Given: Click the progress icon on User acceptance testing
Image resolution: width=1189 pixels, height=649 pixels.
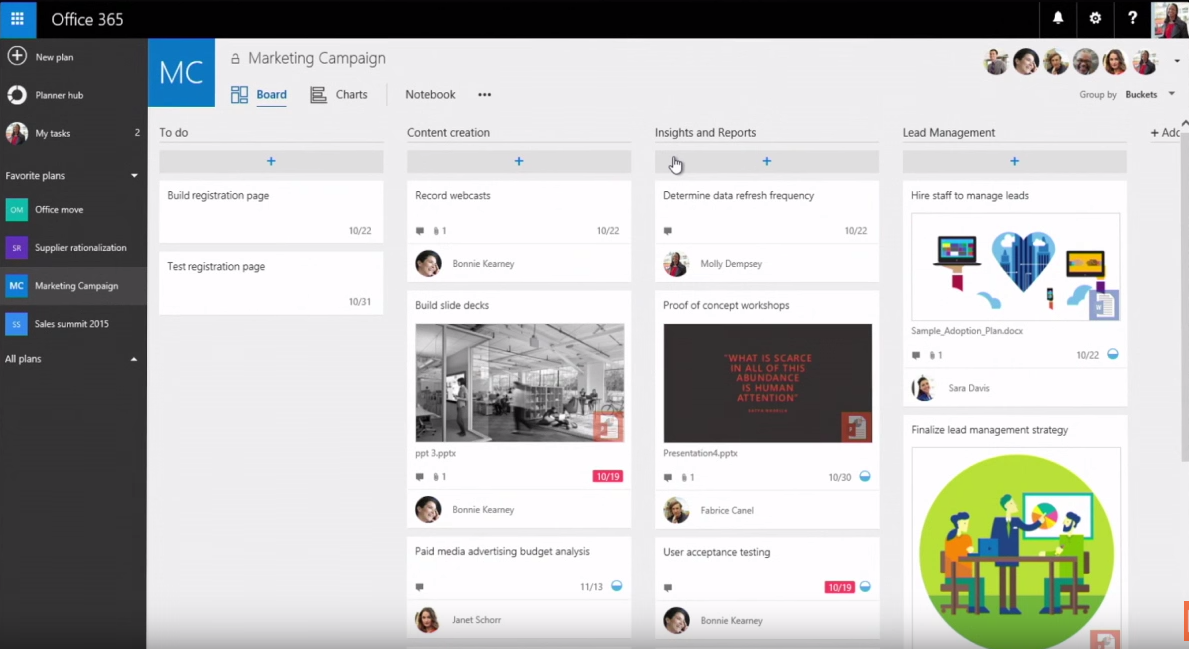Looking at the screenshot, I should (865, 587).
